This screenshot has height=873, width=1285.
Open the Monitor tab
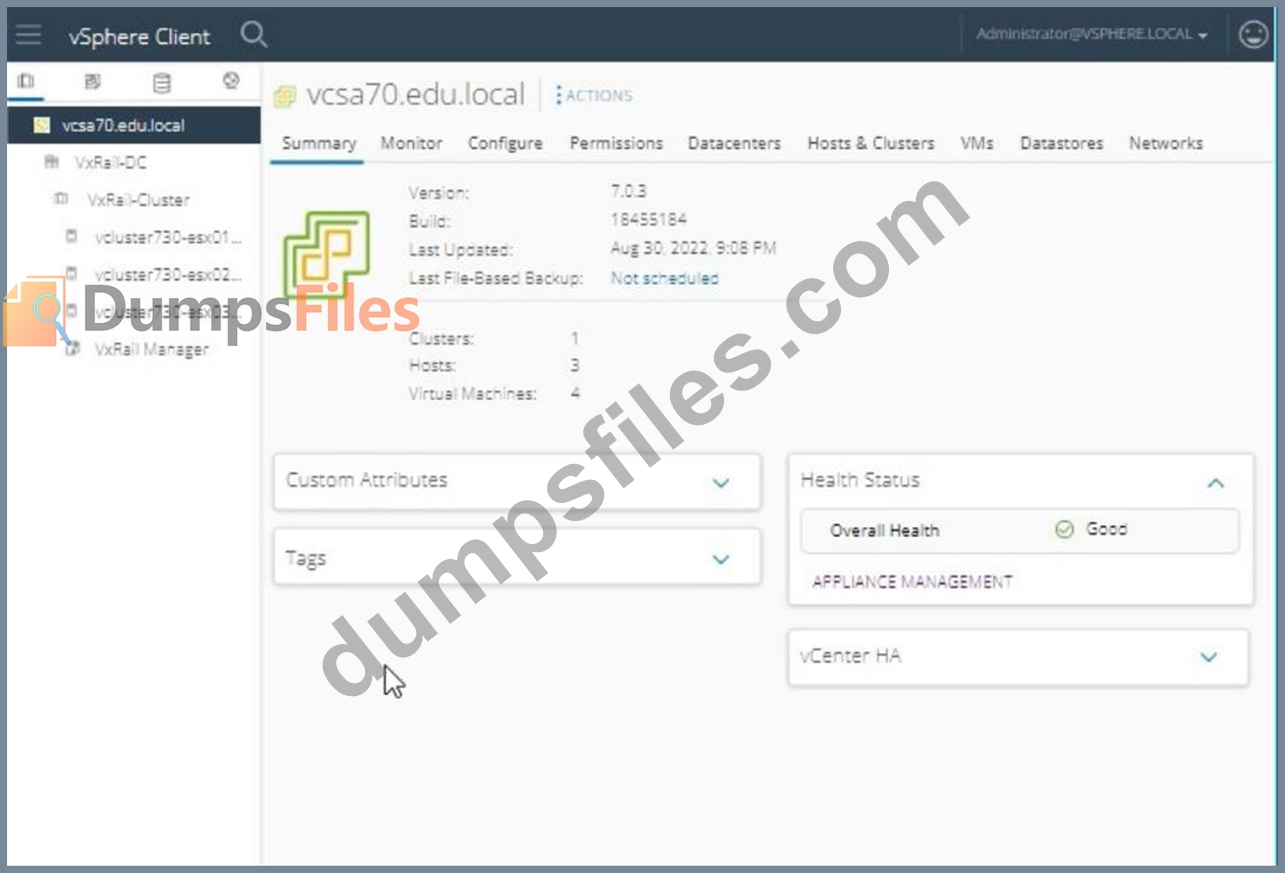[411, 143]
